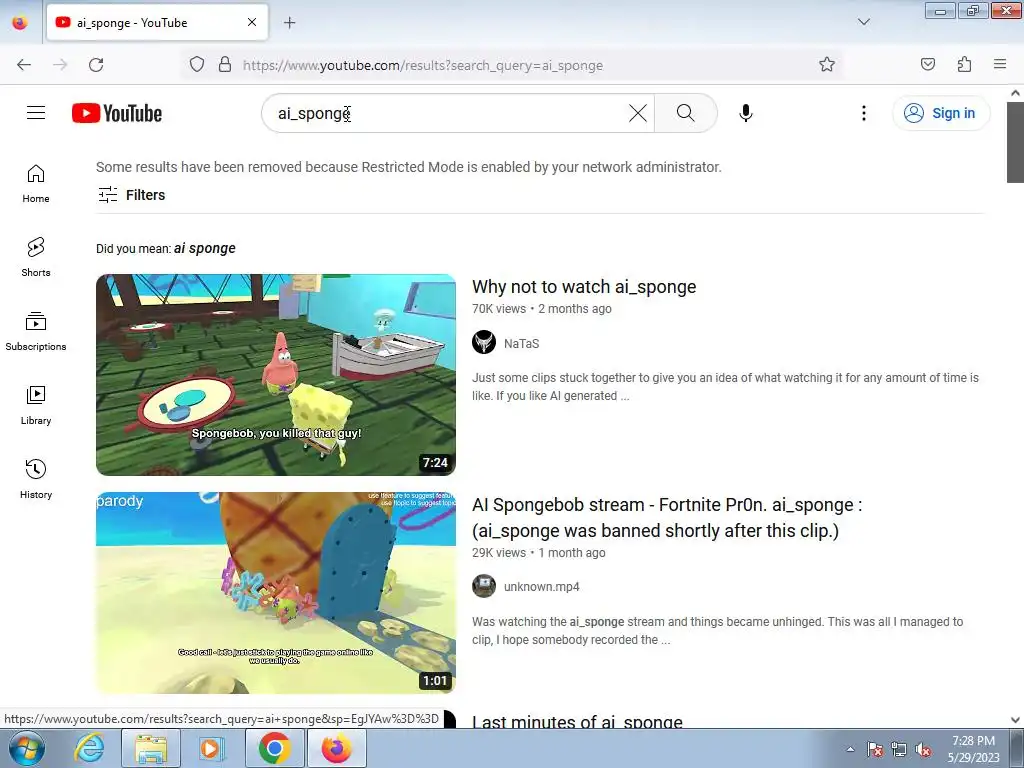This screenshot has width=1024, height=768.
Task: Open the NaTaS channel avatar
Action: coord(484,342)
